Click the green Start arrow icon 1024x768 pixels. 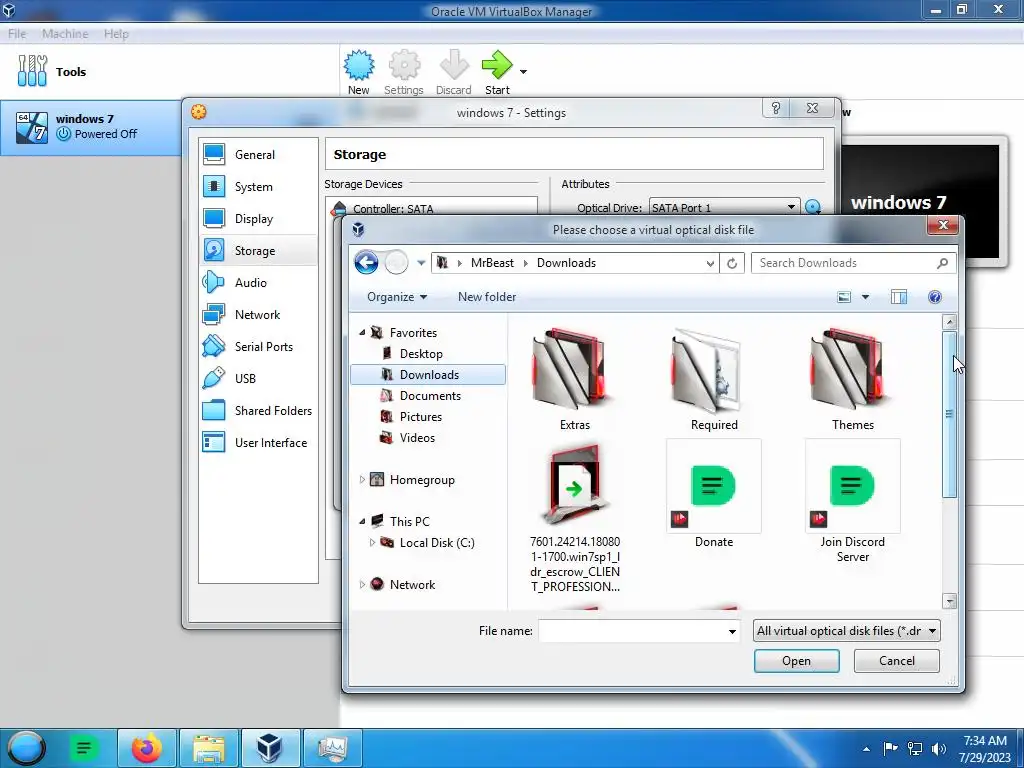pos(497,65)
